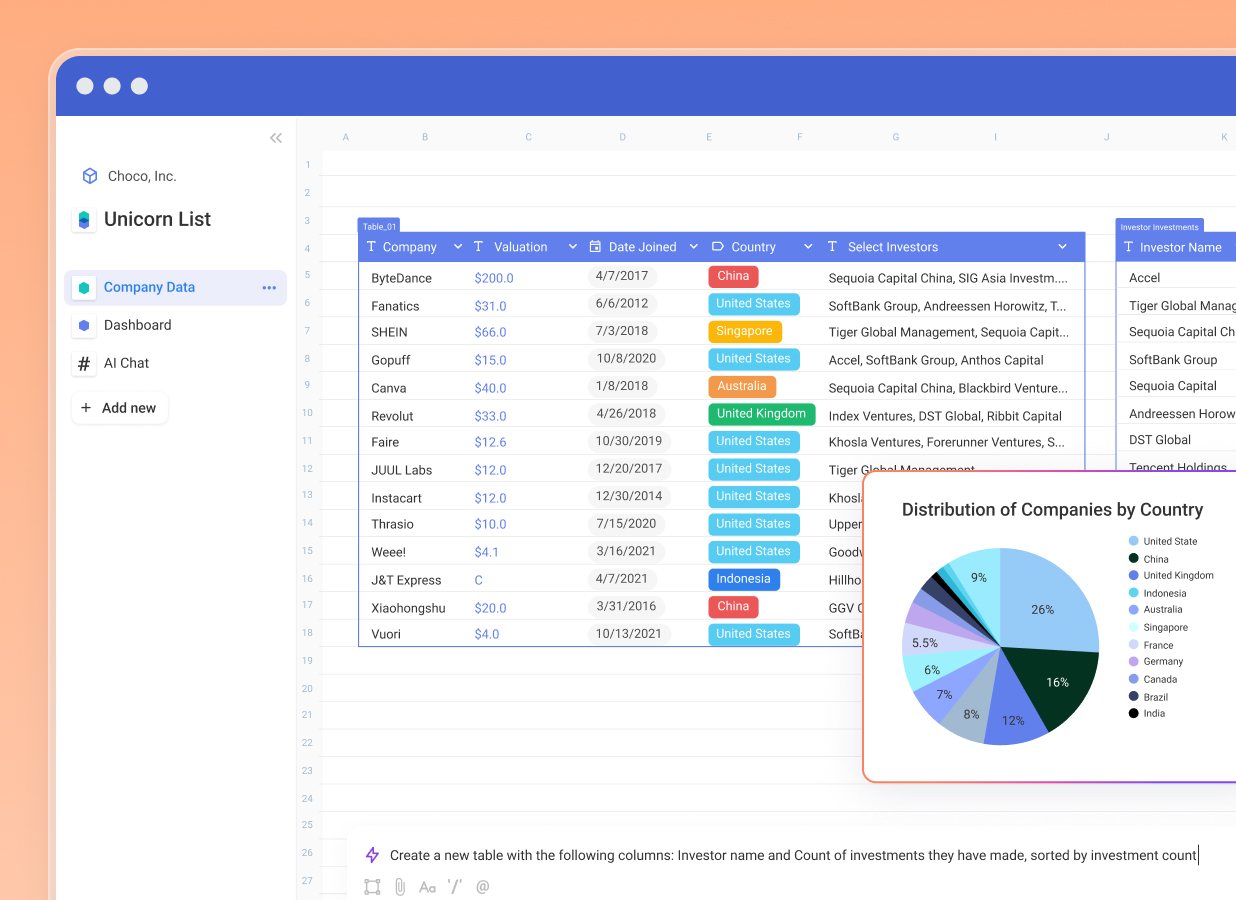Click the Choco, Inc. workspace cube icon
The width and height of the screenshot is (1236, 900).
click(87, 175)
